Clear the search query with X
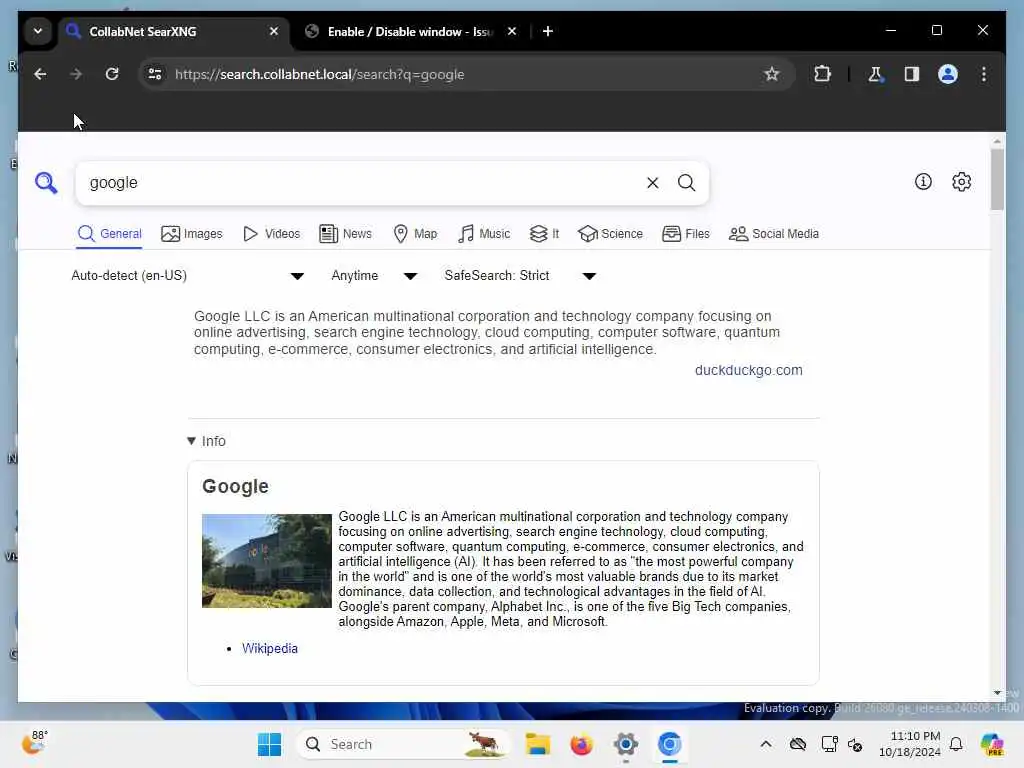The height and width of the screenshot is (768, 1024). coord(652,183)
